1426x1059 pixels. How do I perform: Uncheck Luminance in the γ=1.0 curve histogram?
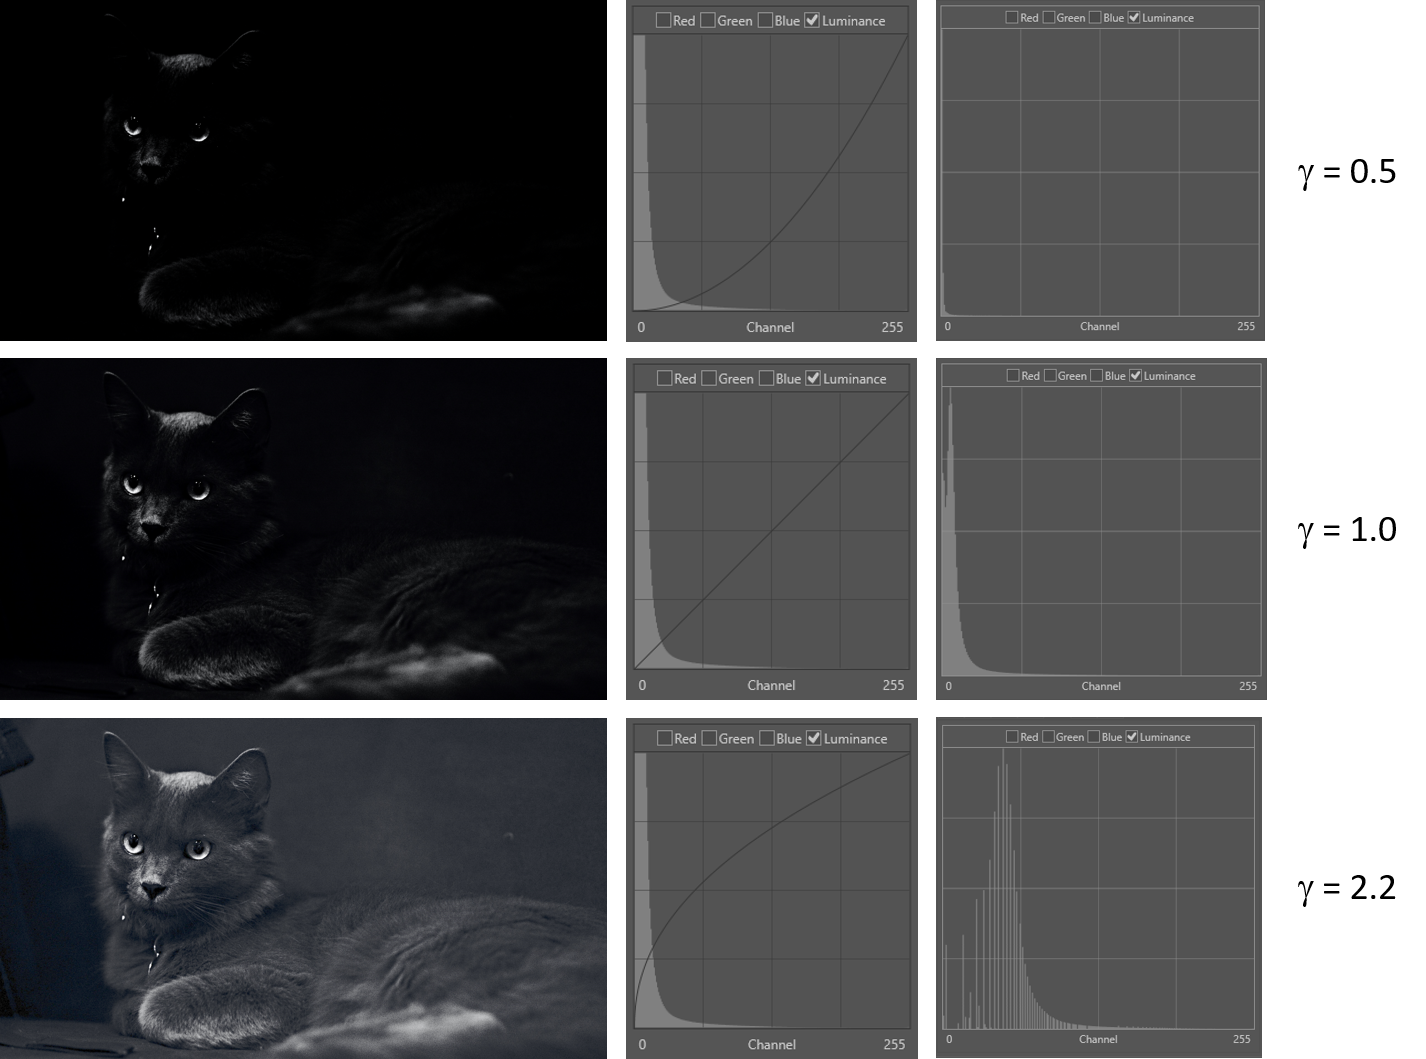[x=812, y=378]
